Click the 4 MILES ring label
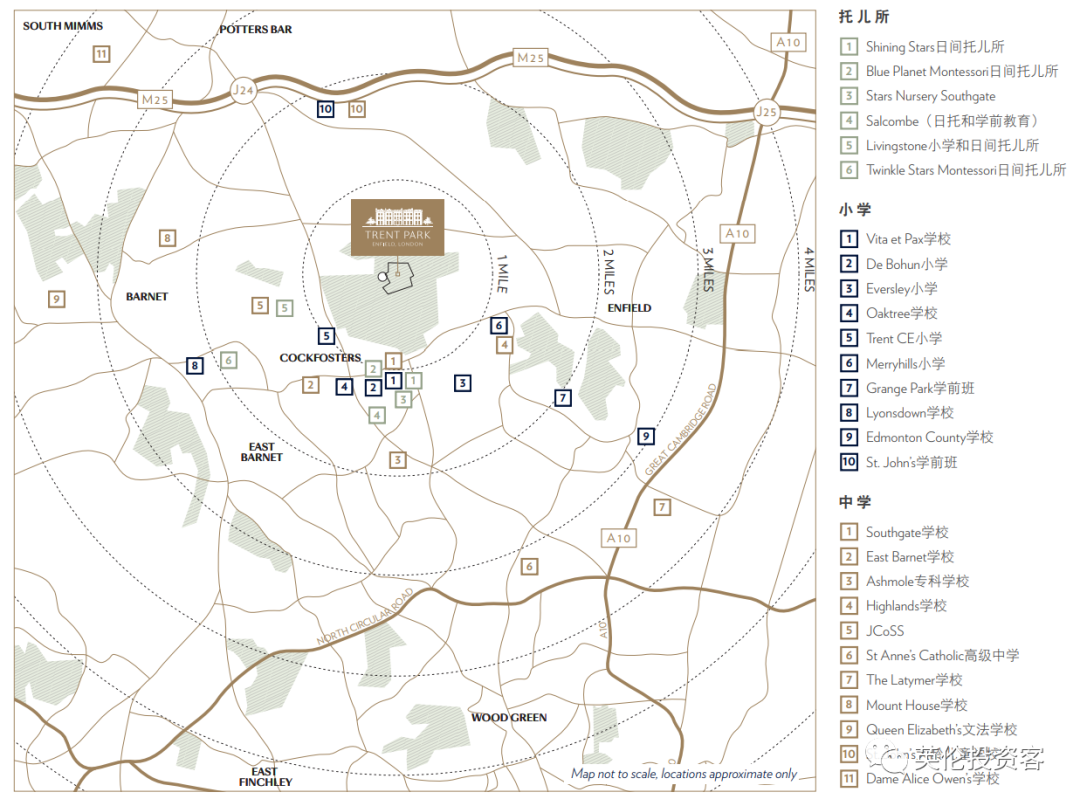 (809, 269)
